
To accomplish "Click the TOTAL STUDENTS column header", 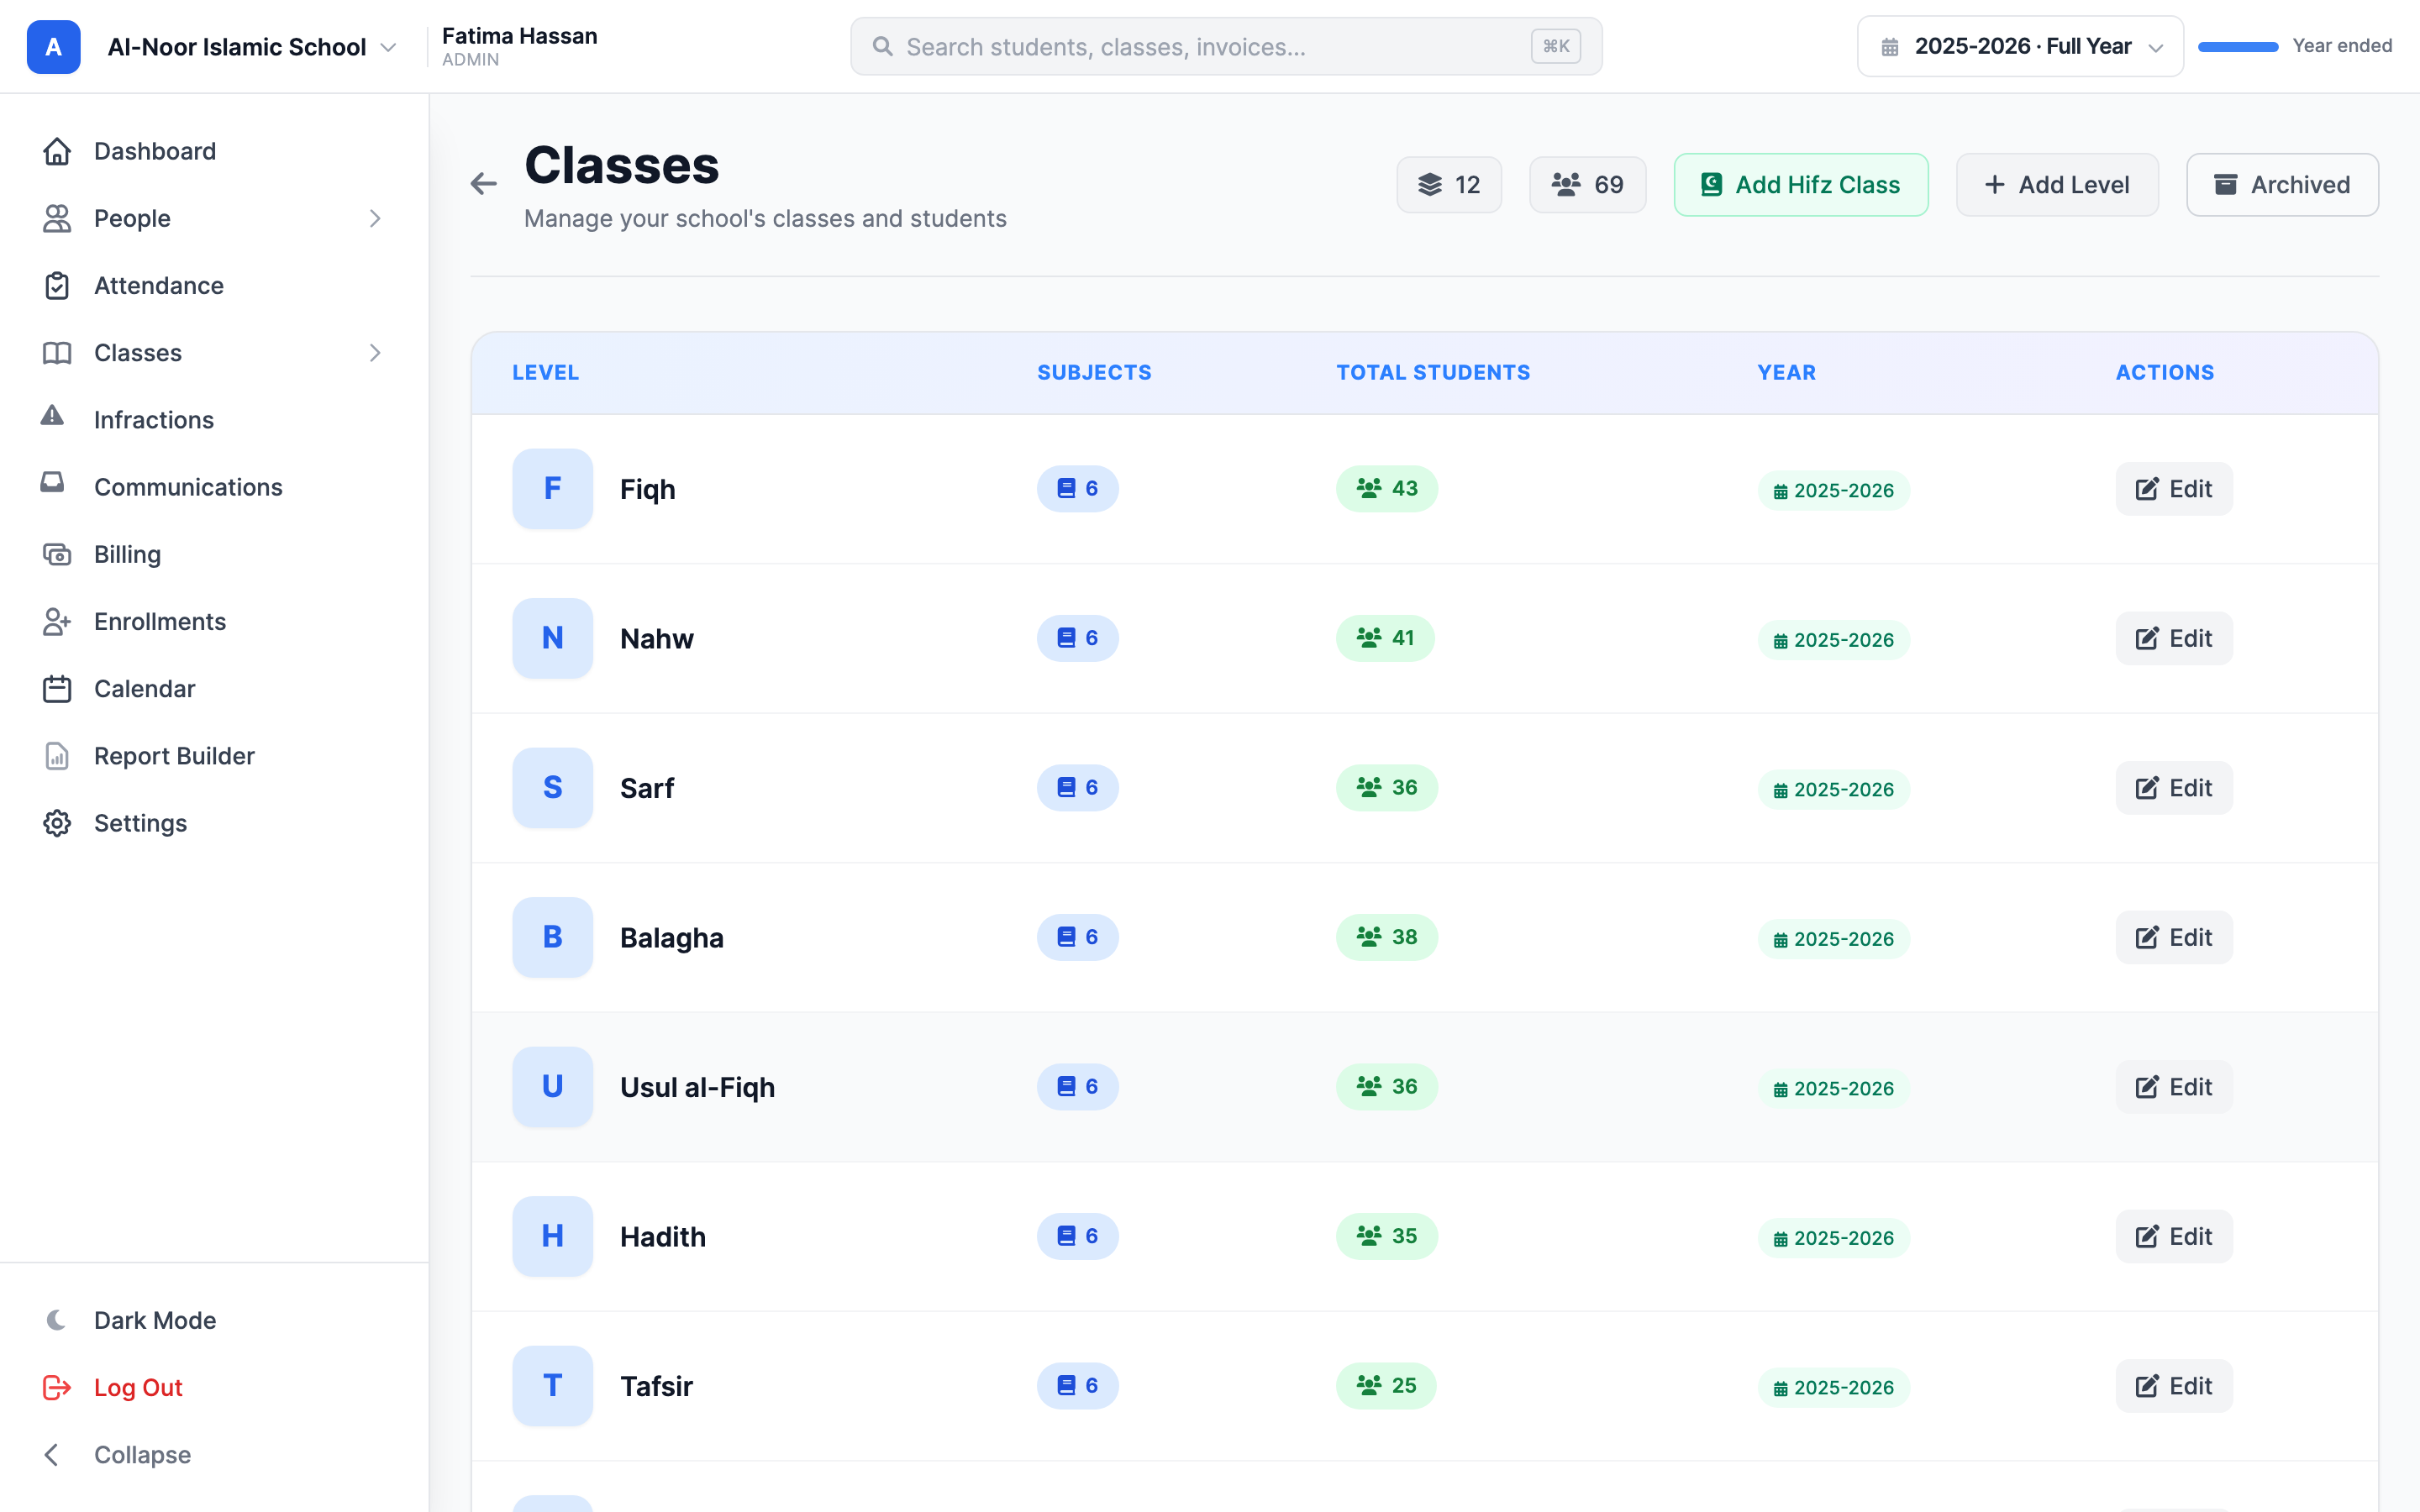I will [1433, 372].
